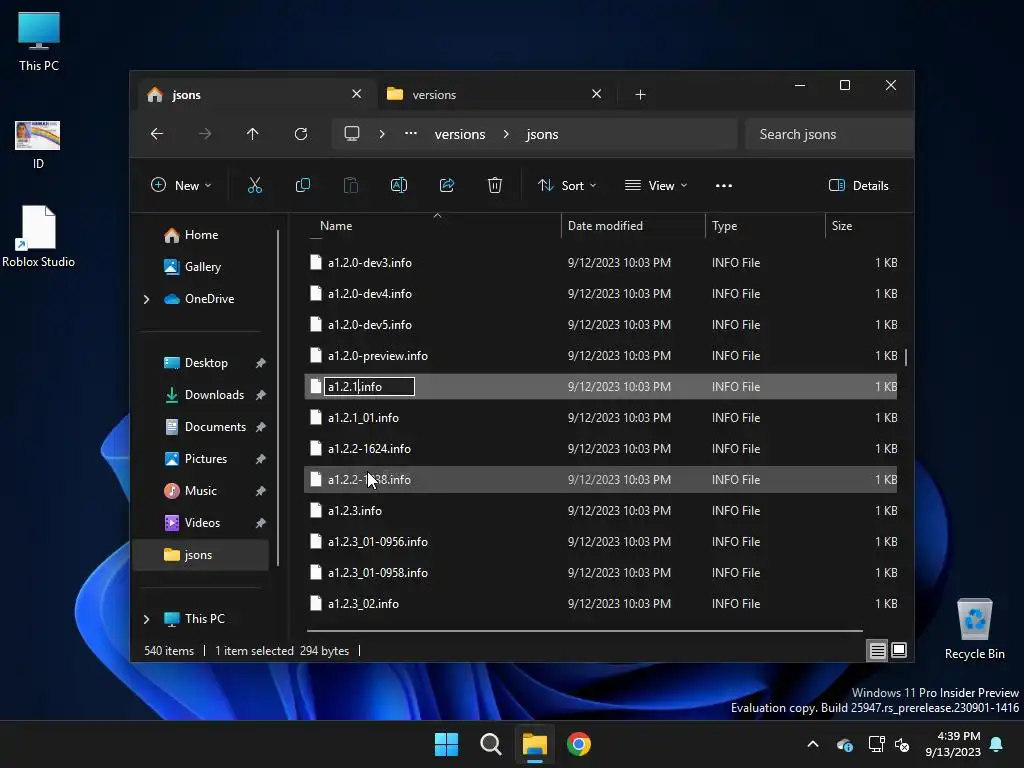Image resolution: width=1024 pixels, height=768 pixels.
Task: Click the Share icon in toolbar
Action: coord(447,185)
